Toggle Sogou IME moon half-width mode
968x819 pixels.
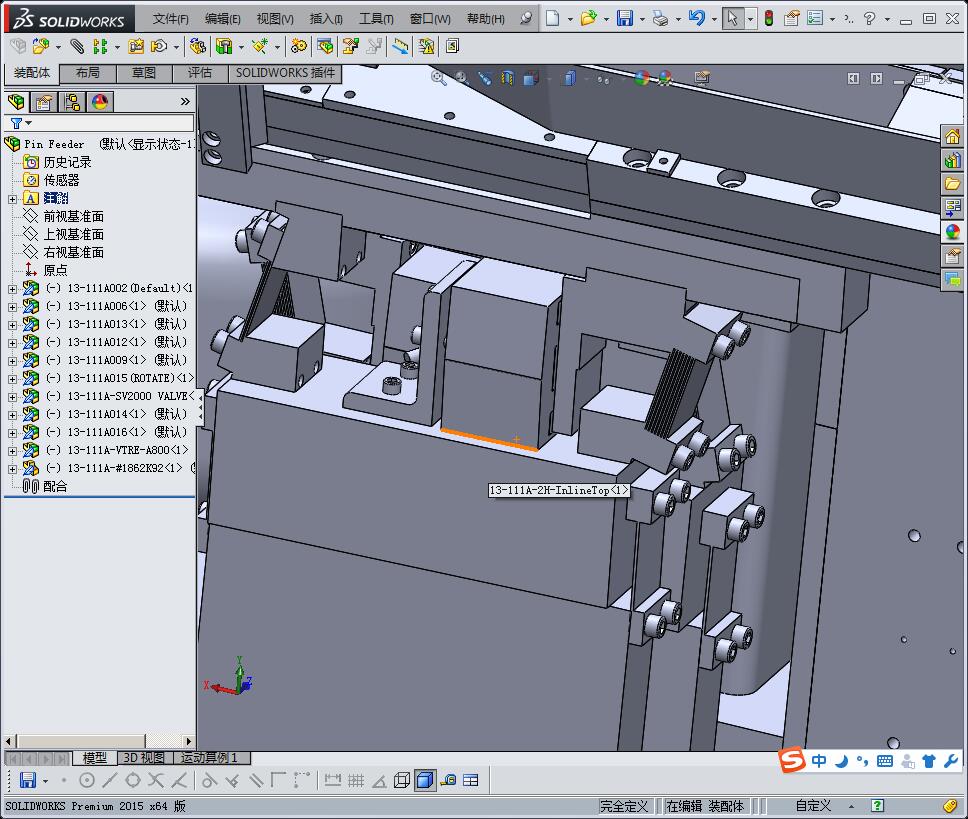(841, 761)
